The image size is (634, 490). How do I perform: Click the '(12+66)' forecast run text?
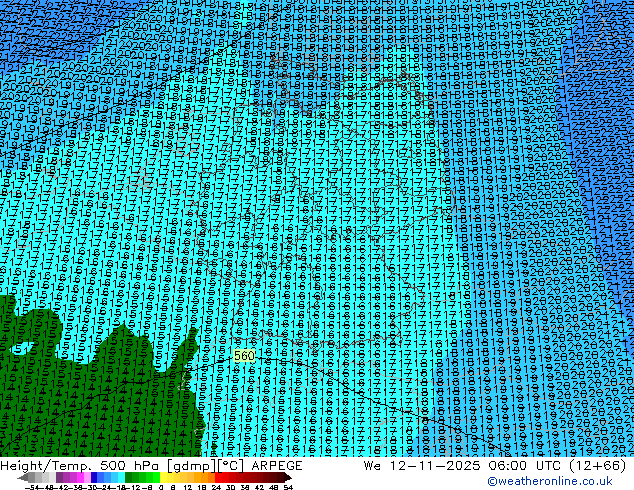[599, 466]
